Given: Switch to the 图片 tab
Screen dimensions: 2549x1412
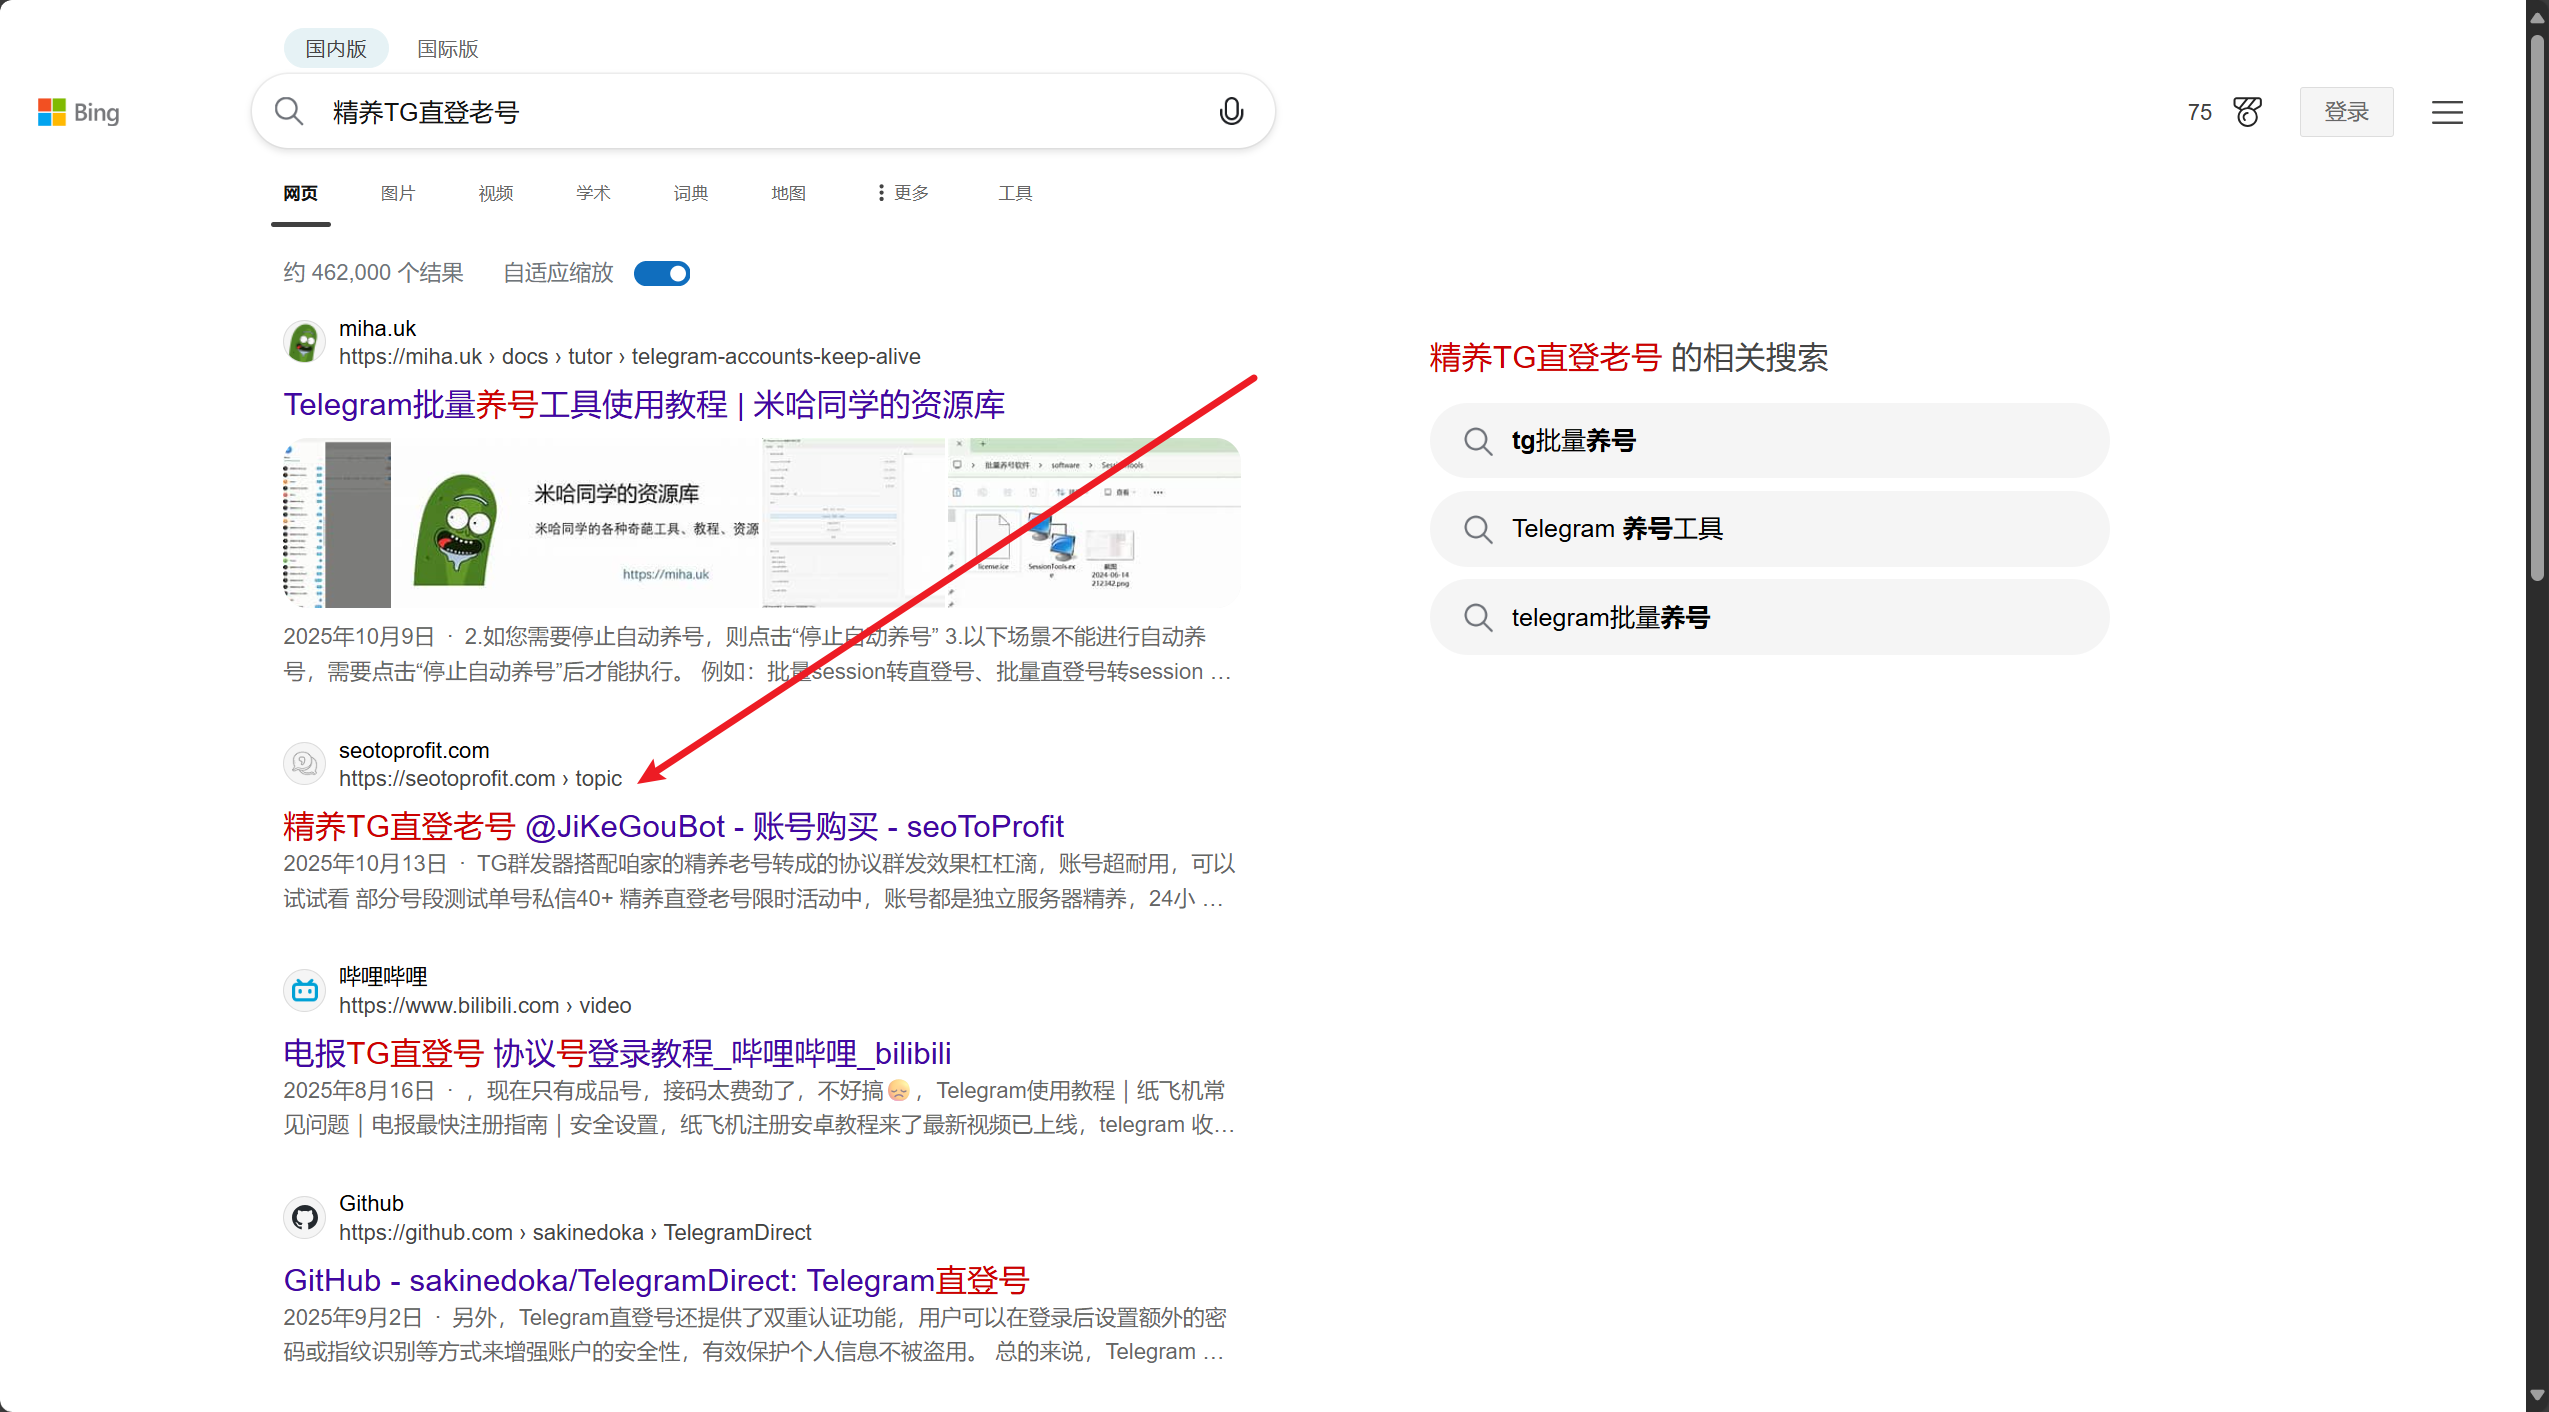Looking at the screenshot, I should (397, 193).
